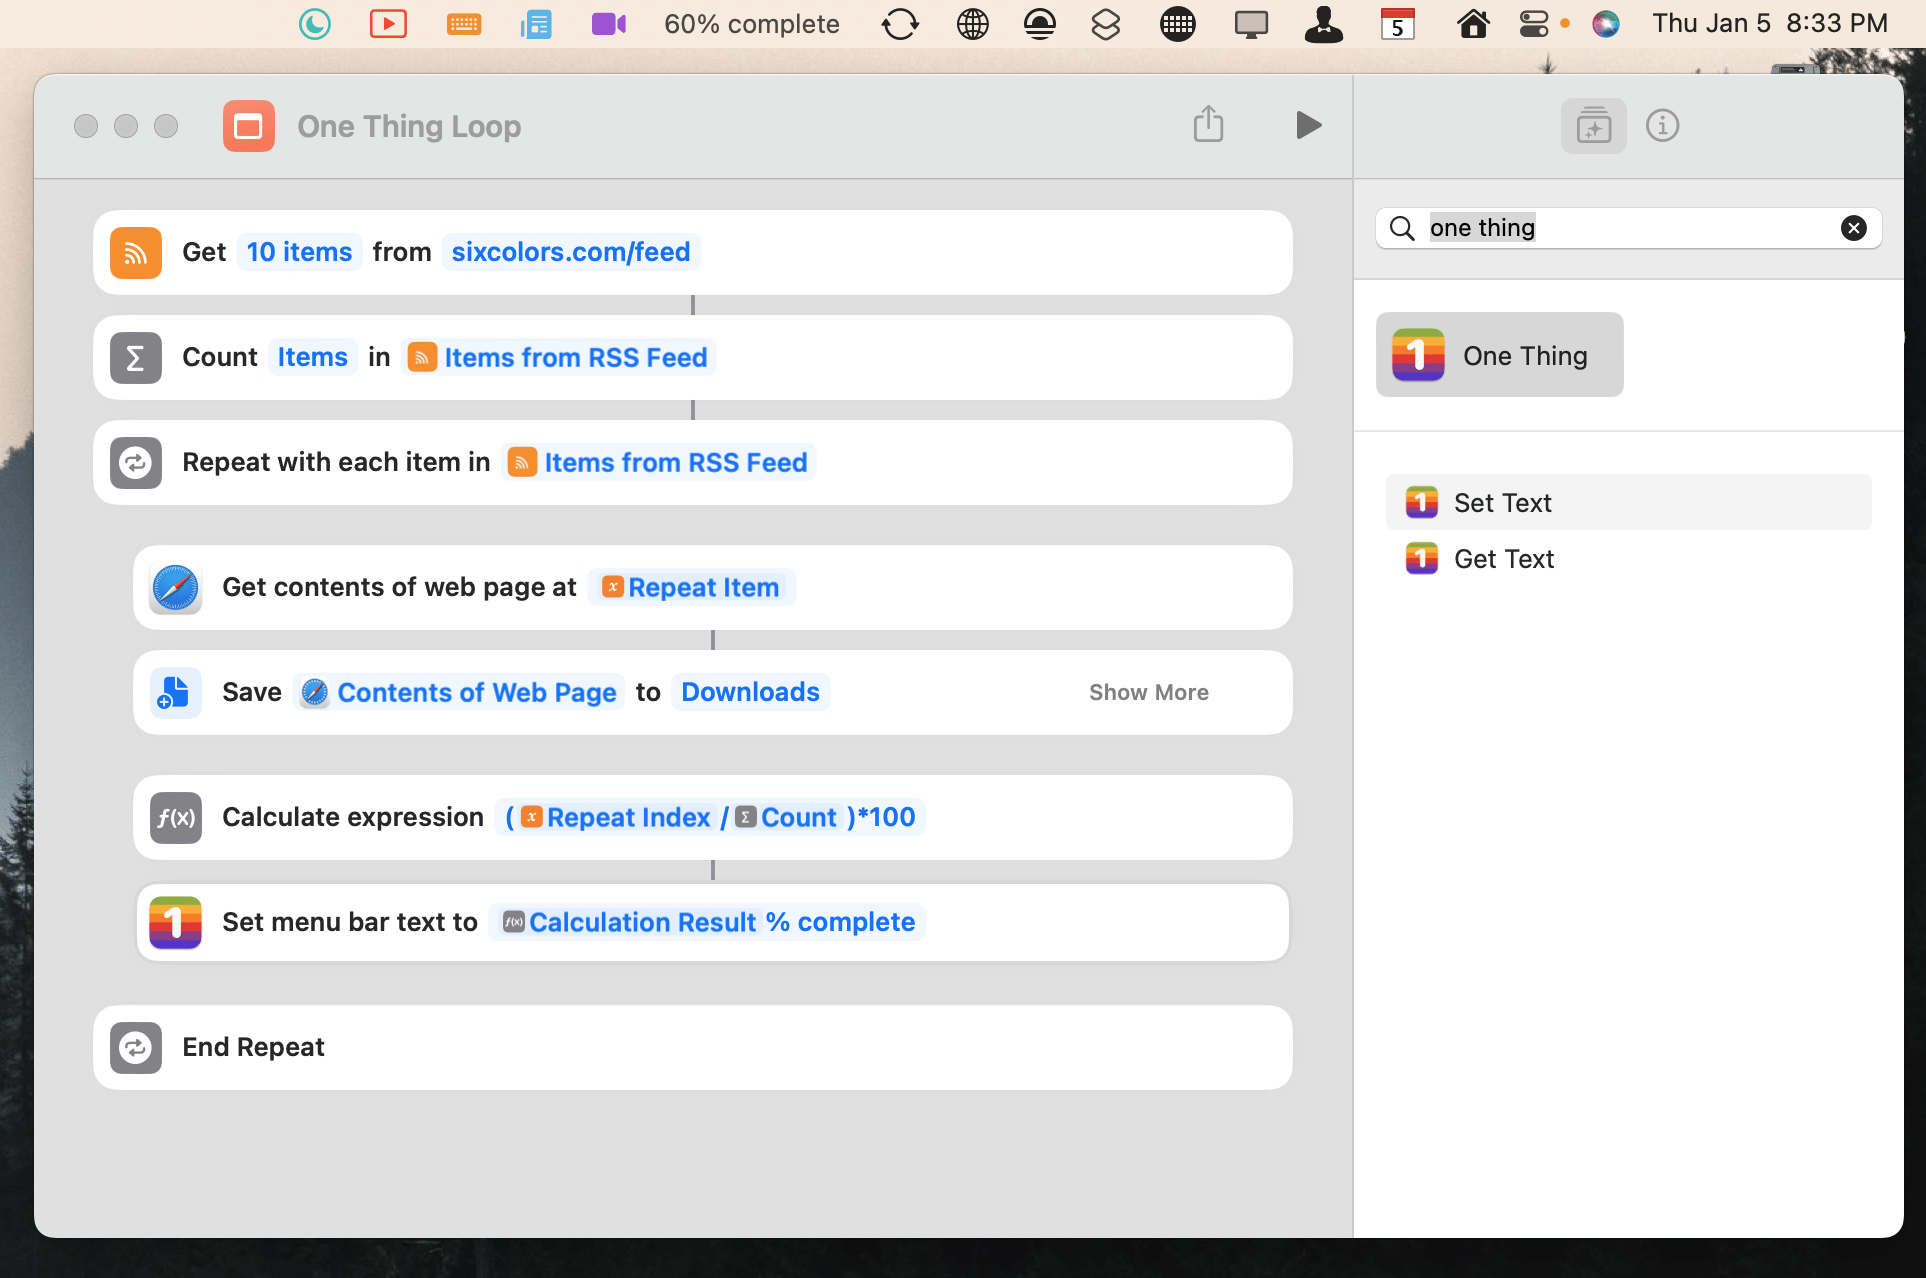This screenshot has height=1278, width=1926.
Task: Open the globe menu bar icon
Action: tap(972, 24)
